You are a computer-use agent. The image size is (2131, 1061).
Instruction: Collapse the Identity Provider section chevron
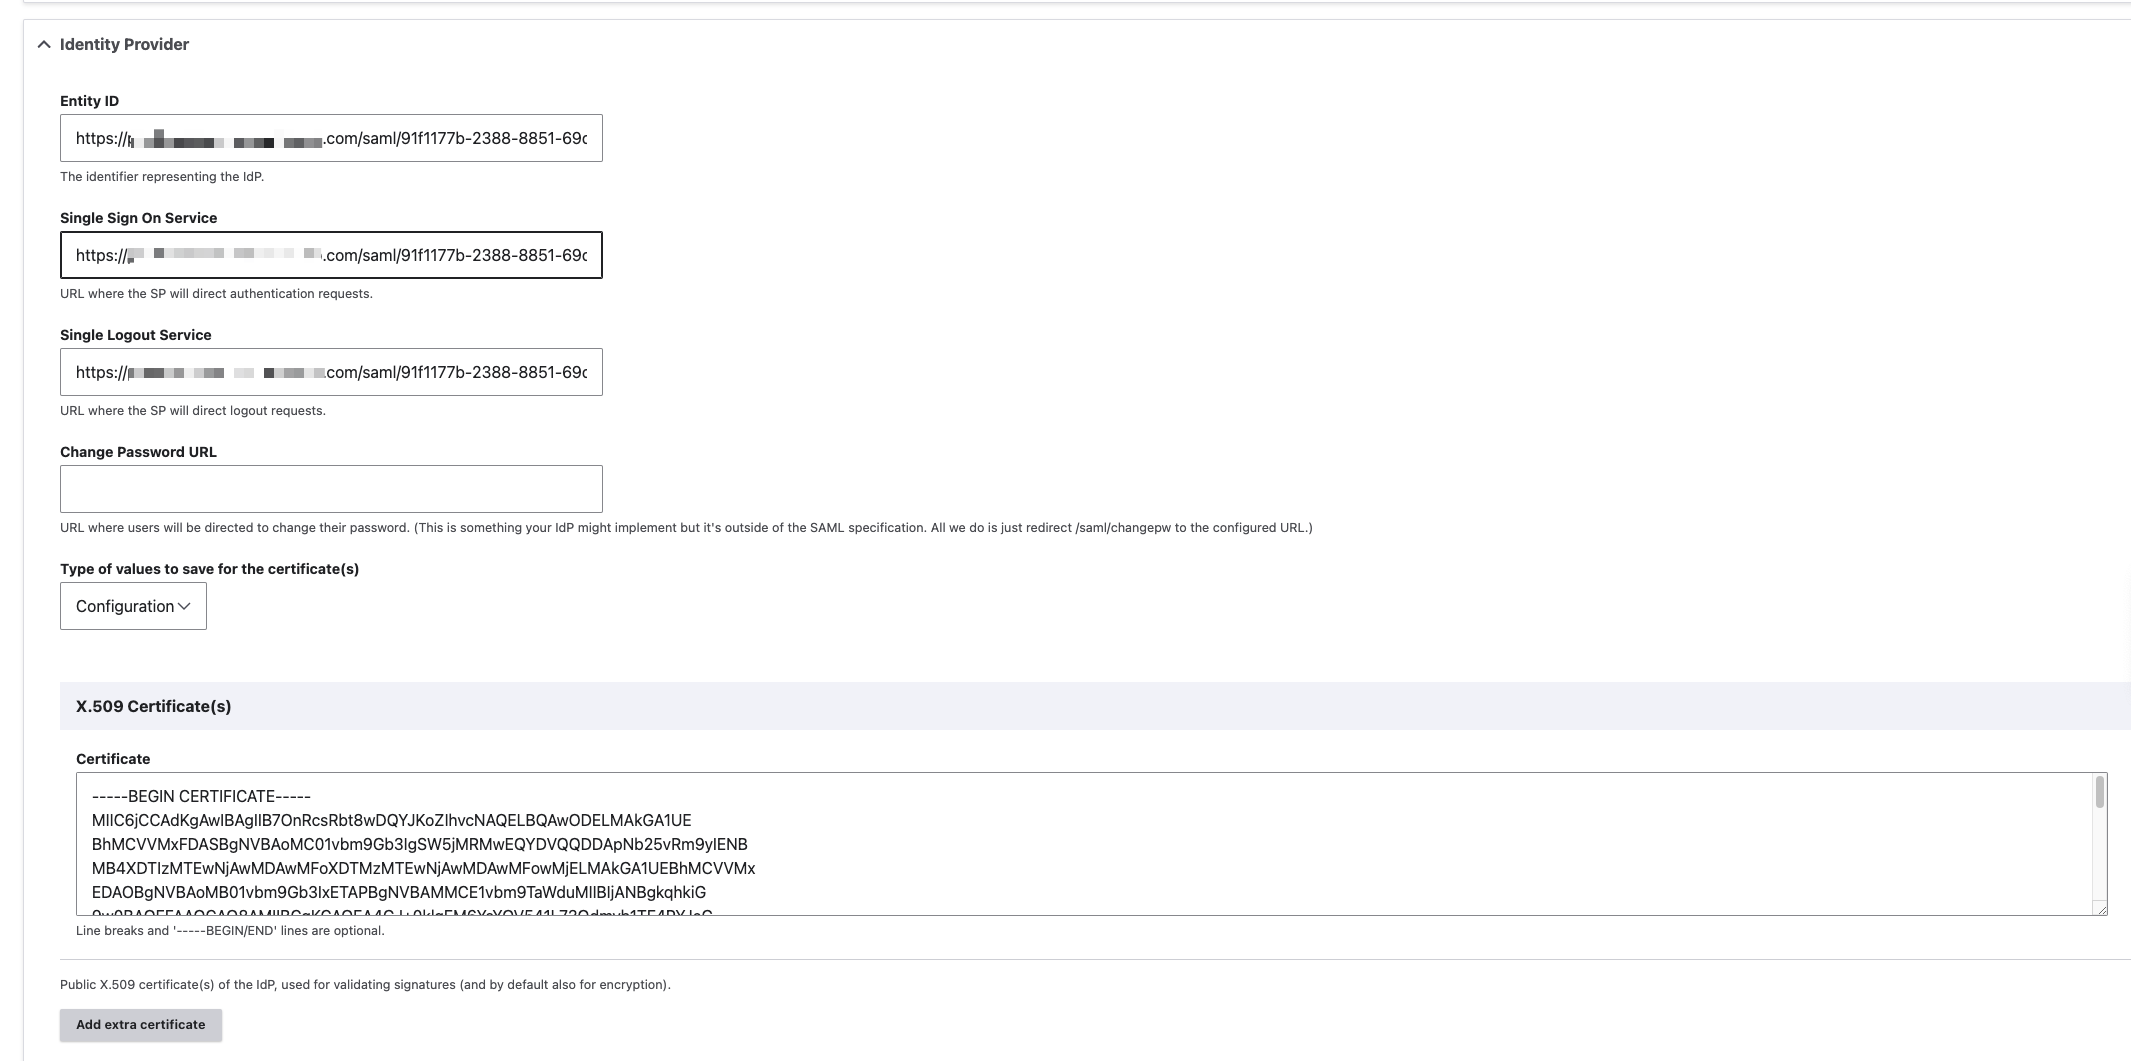point(44,44)
